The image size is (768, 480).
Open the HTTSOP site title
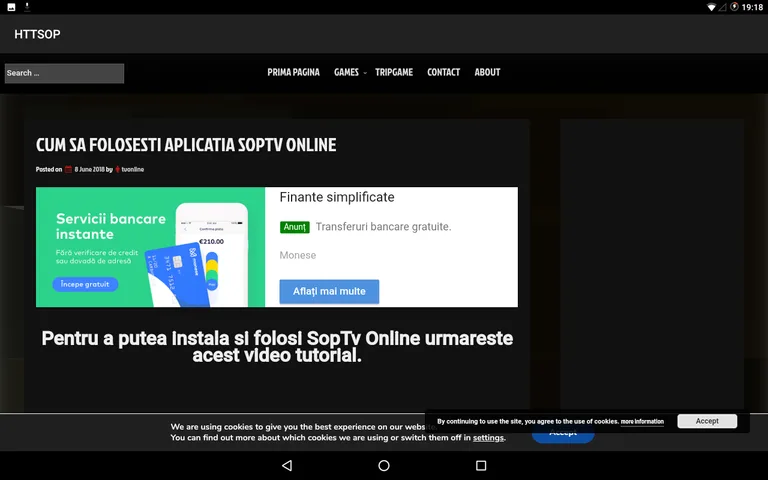(x=37, y=34)
